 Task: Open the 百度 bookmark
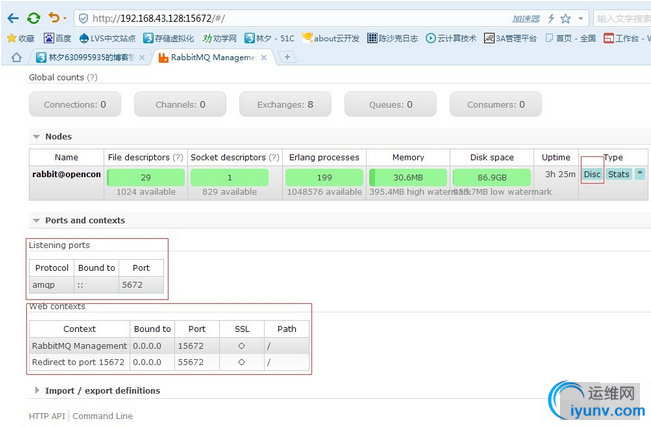pos(57,39)
